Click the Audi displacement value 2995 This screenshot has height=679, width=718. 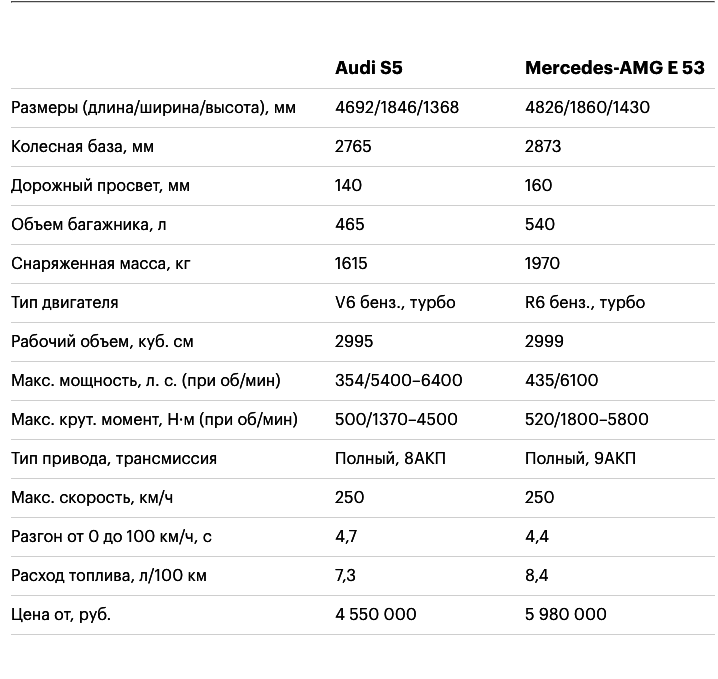[354, 342]
